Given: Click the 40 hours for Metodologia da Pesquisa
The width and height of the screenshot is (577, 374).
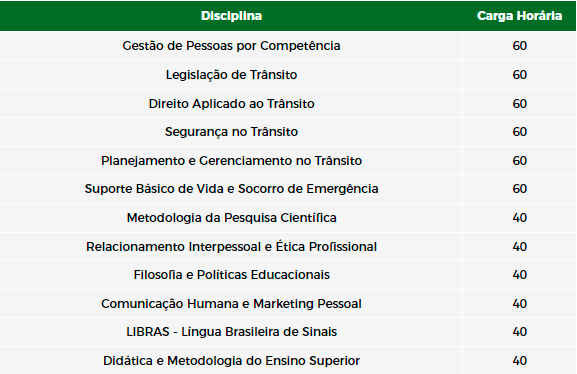Looking at the screenshot, I should pyautogui.click(x=519, y=218).
